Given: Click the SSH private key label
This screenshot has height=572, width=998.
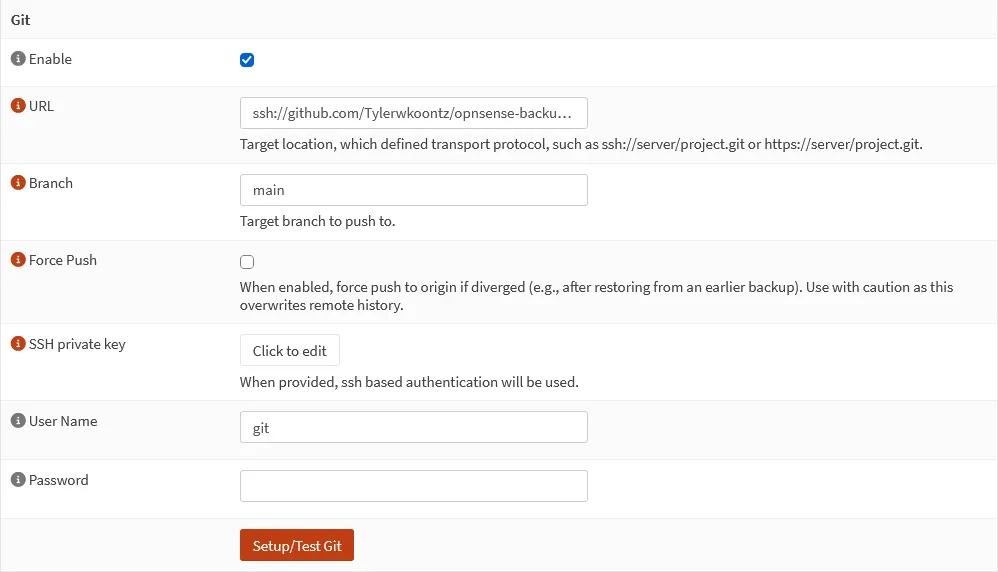Looking at the screenshot, I should pos(77,344).
